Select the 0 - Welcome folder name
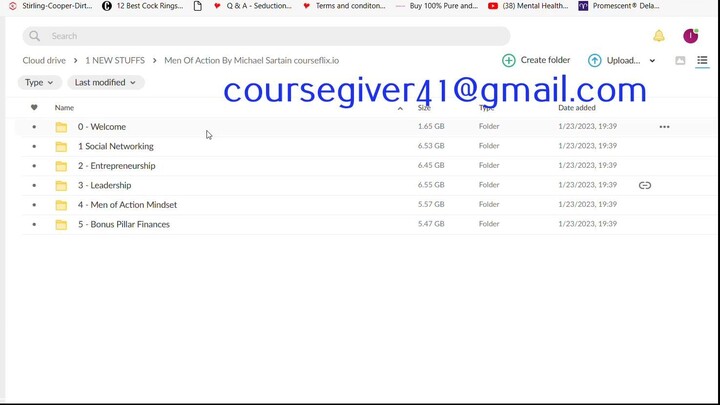The height and width of the screenshot is (405, 720). pos(101,127)
